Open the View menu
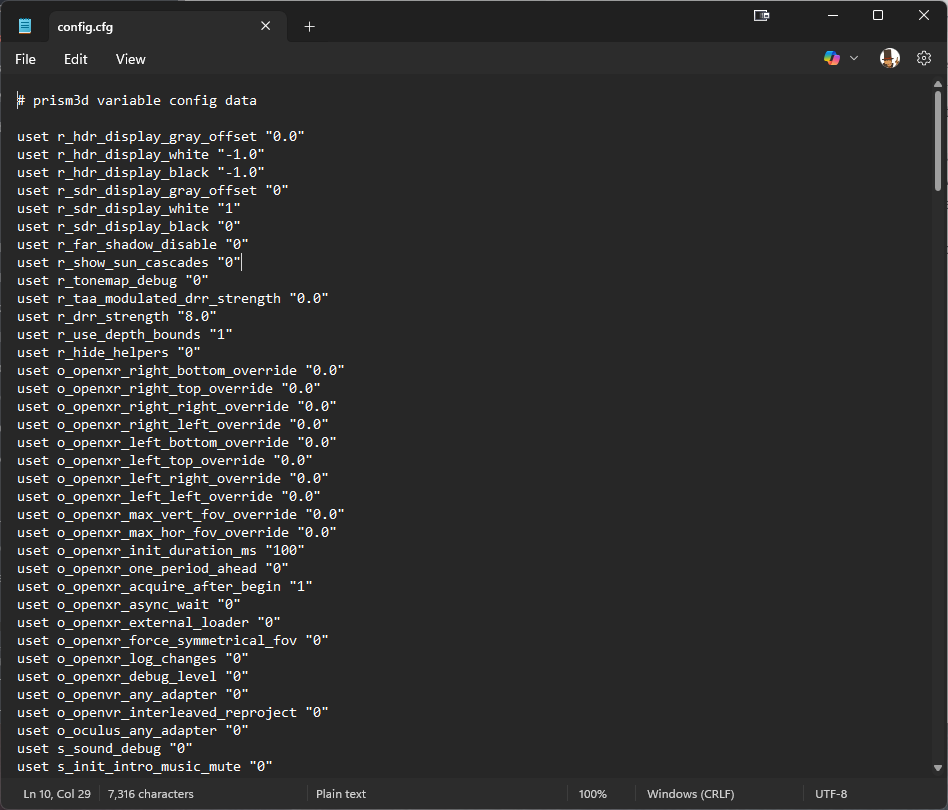Viewport: 948px width, 810px height. pyautogui.click(x=131, y=59)
